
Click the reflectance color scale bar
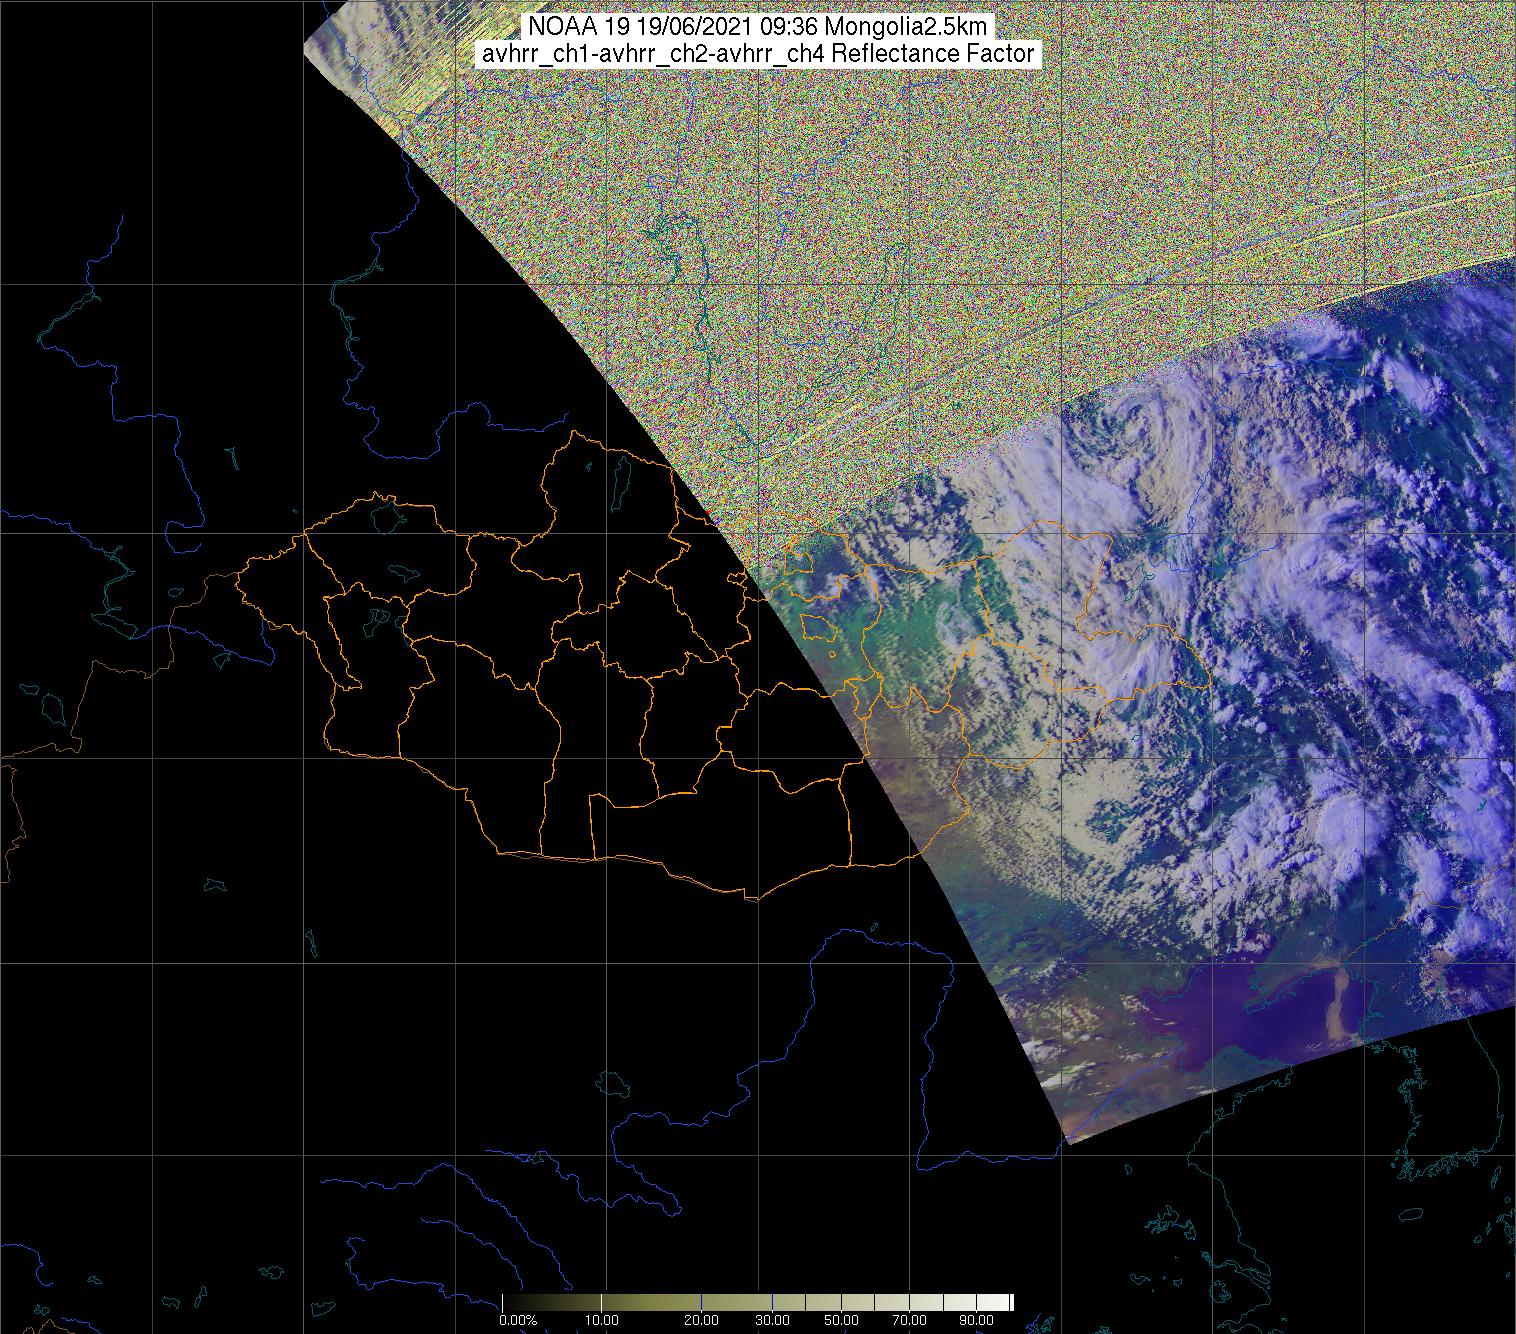(757, 1302)
